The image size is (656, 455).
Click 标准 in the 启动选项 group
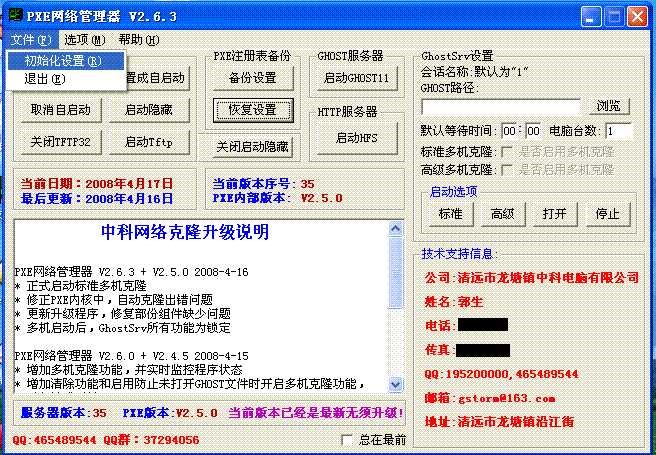point(451,214)
